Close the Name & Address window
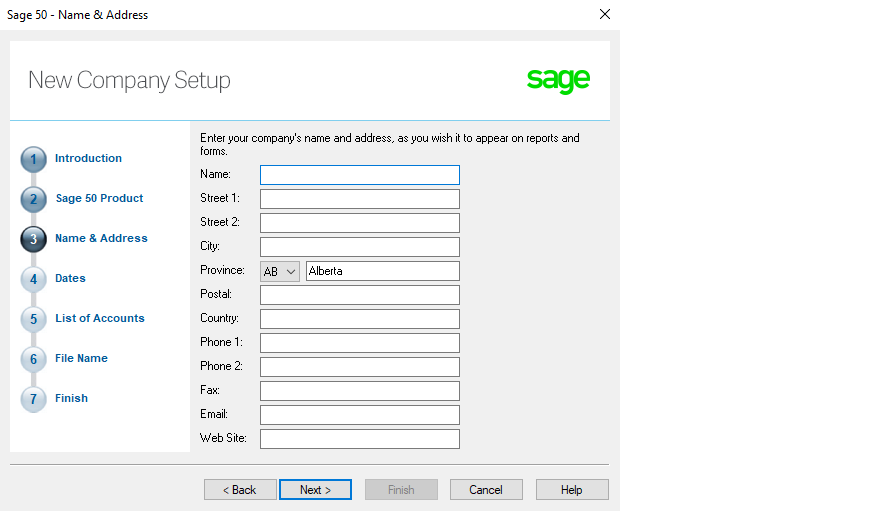 click(605, 14)
